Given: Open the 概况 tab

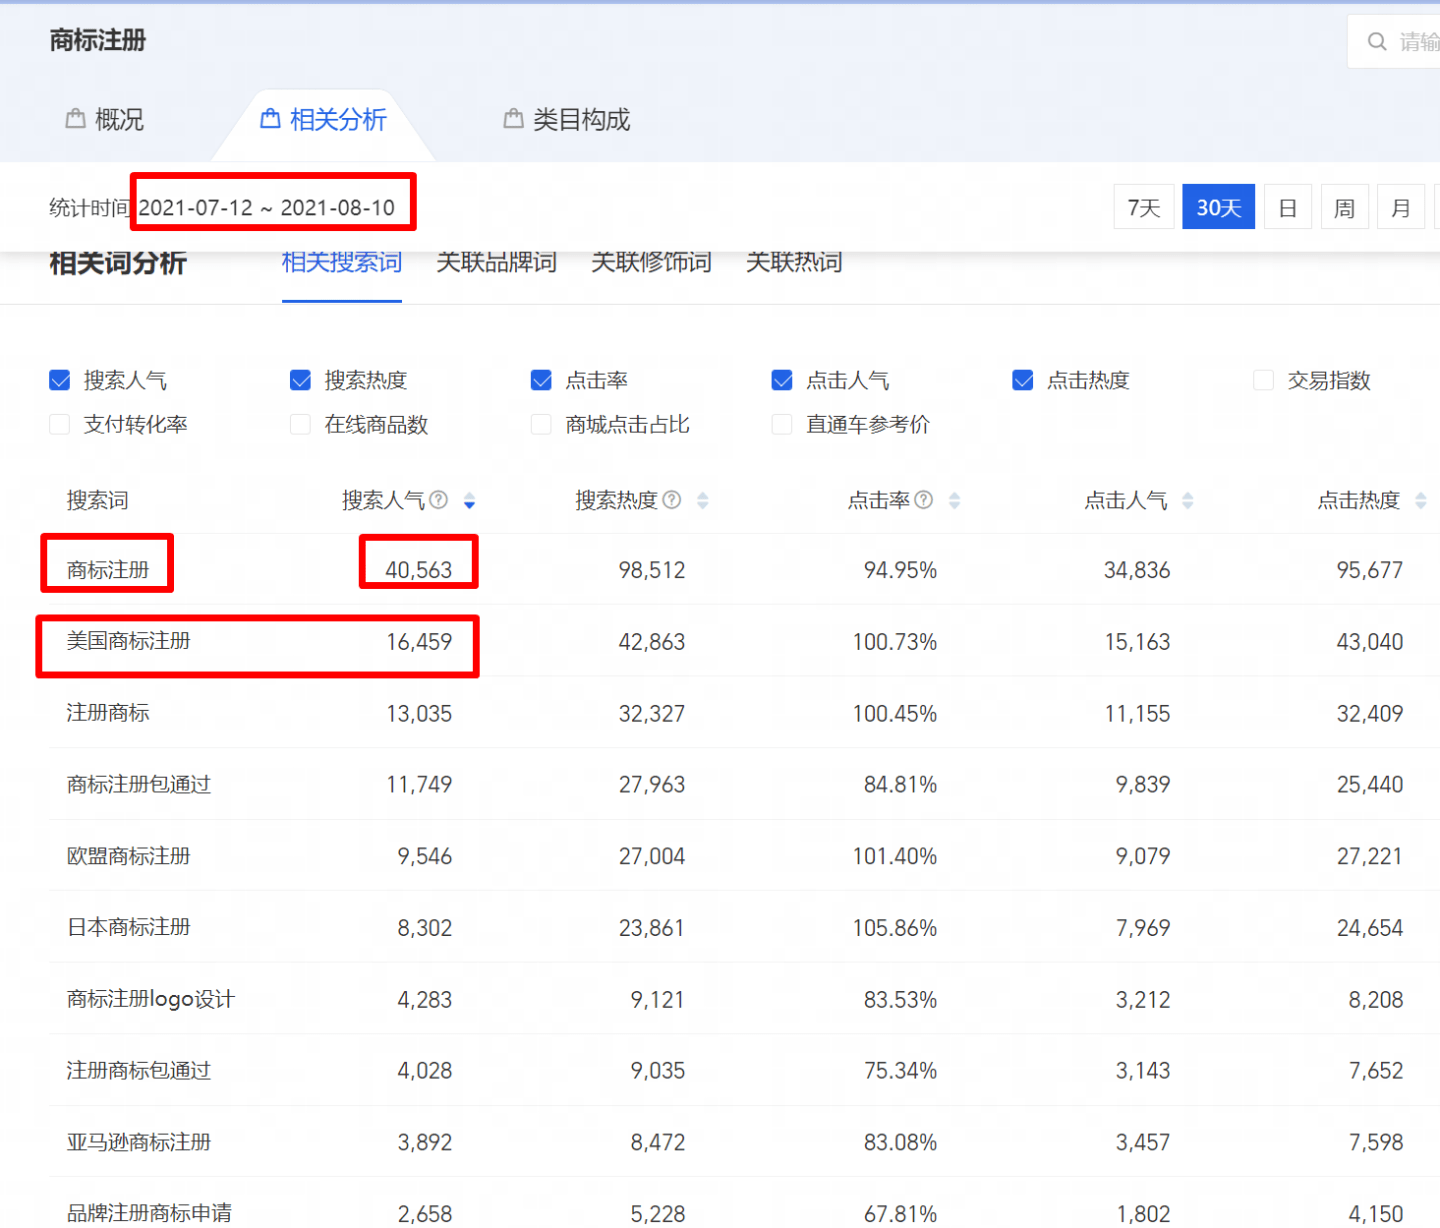Looking at the screenshot, I should pyautogui.click(x=105, y=120).
